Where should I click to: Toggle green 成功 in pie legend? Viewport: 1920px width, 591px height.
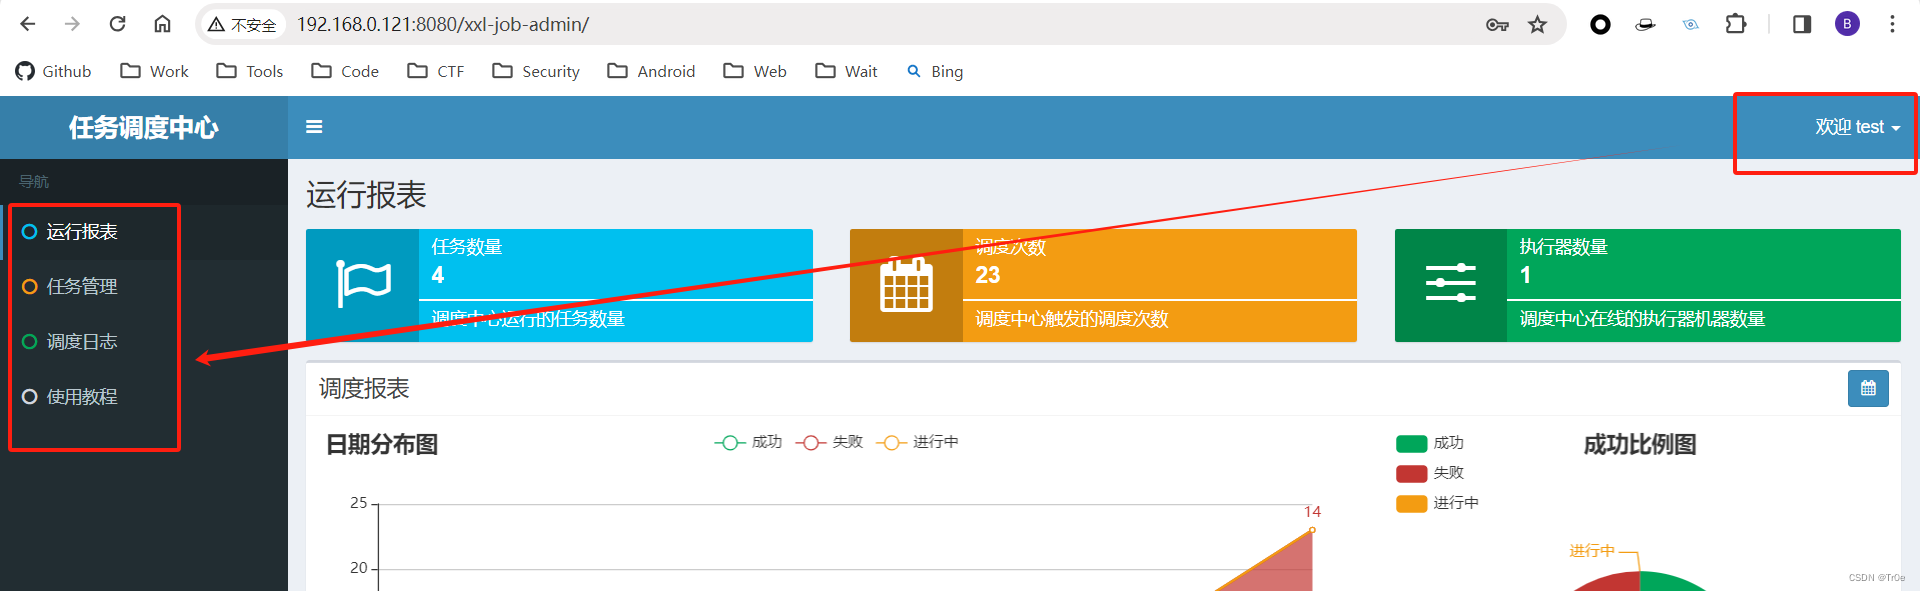[1430, 443]
